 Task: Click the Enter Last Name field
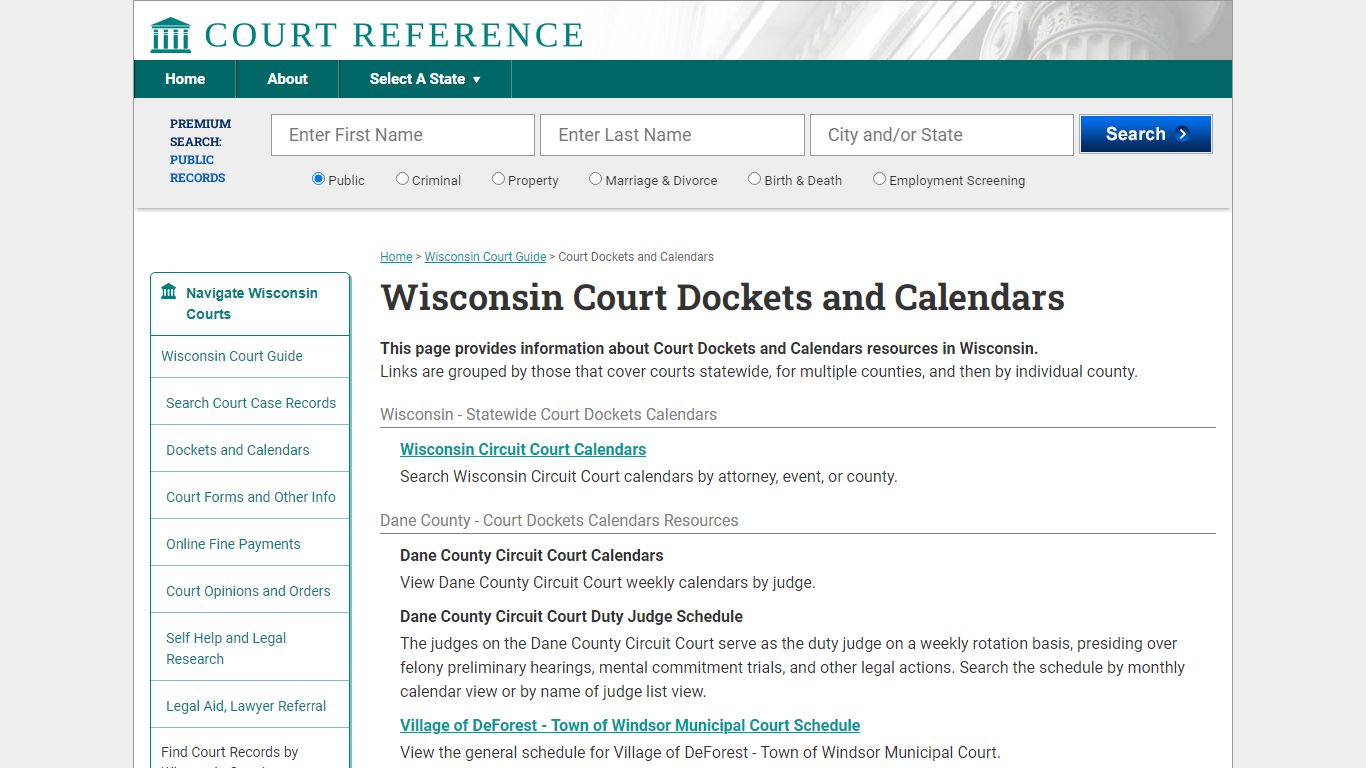coord(672,135)
